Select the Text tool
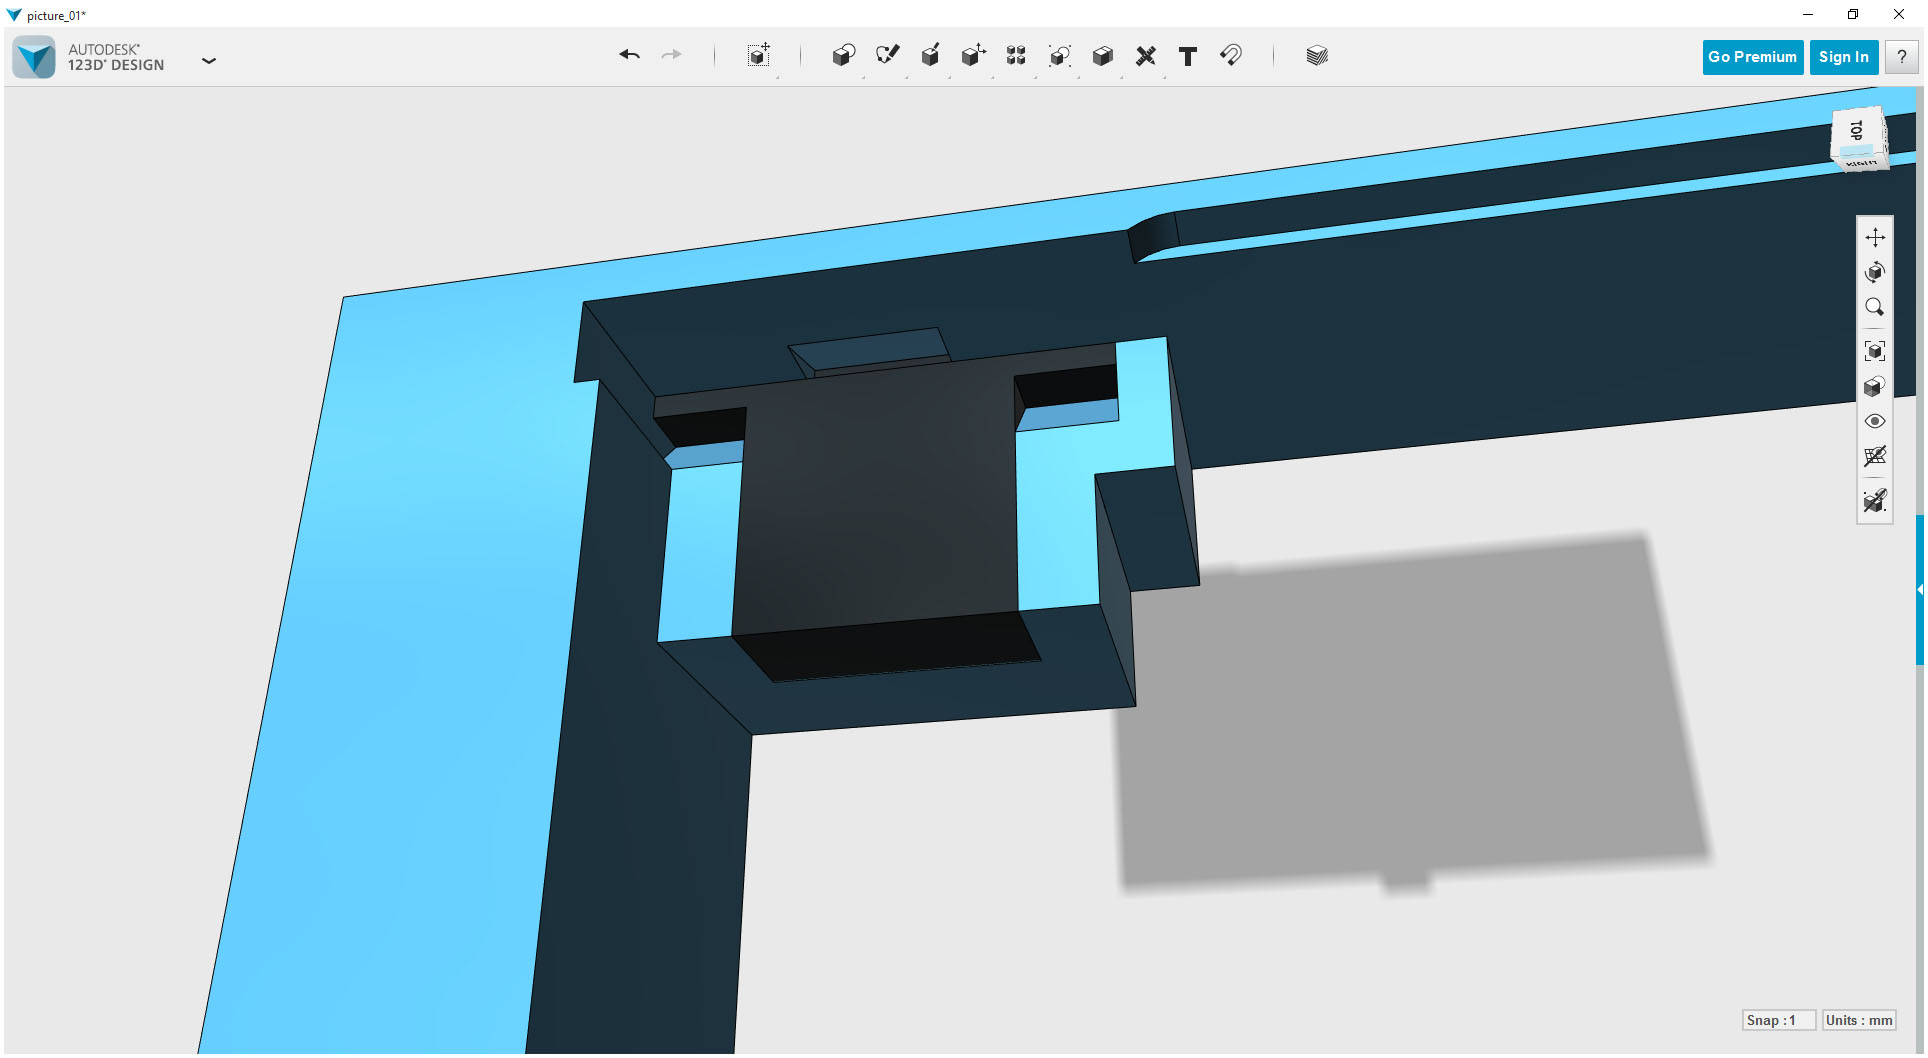Viewport: 1928px width, 1058px height. 1187,56
